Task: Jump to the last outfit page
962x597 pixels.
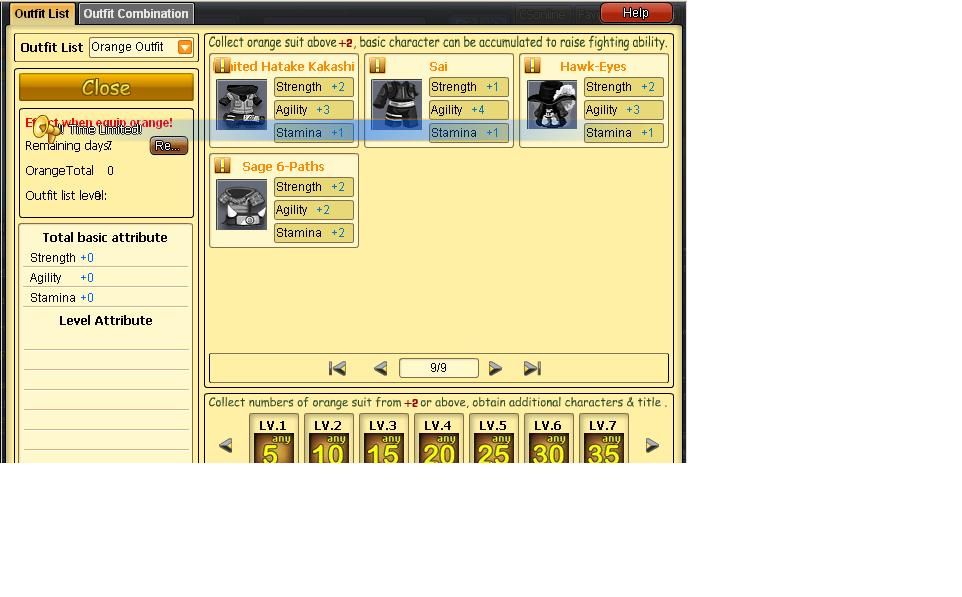Action: 532,368
